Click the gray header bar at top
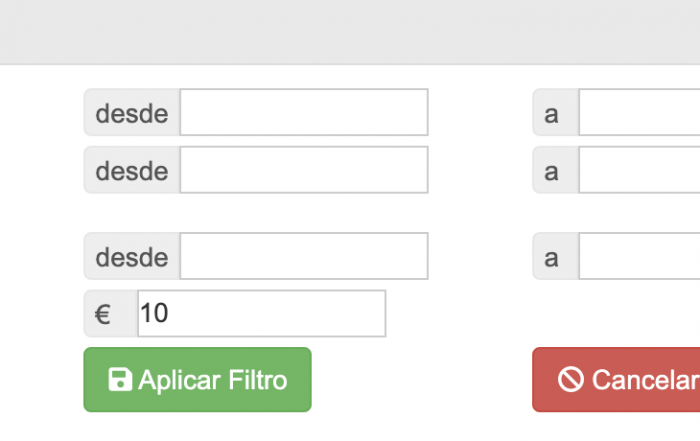Image resolution: width=700 pixels, height=441 pixels. 350,30
